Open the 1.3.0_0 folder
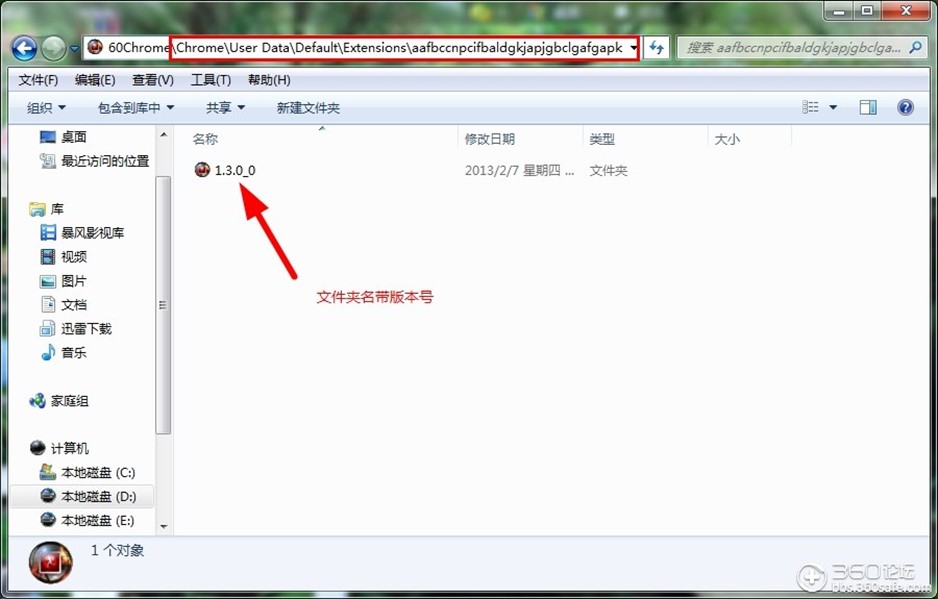Screen dimensions: 938x599 point(234,170)
